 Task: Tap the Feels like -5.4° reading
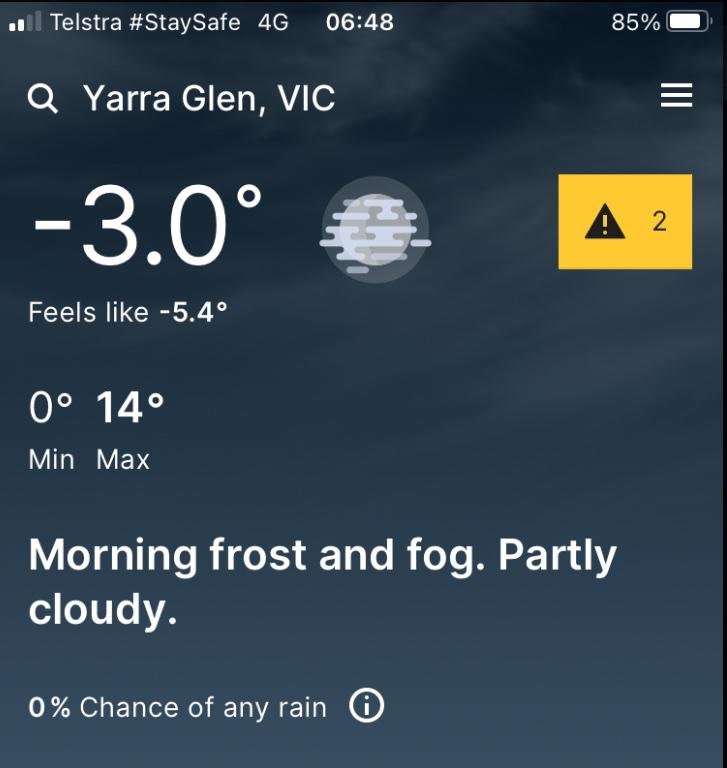tap(127, 312)
